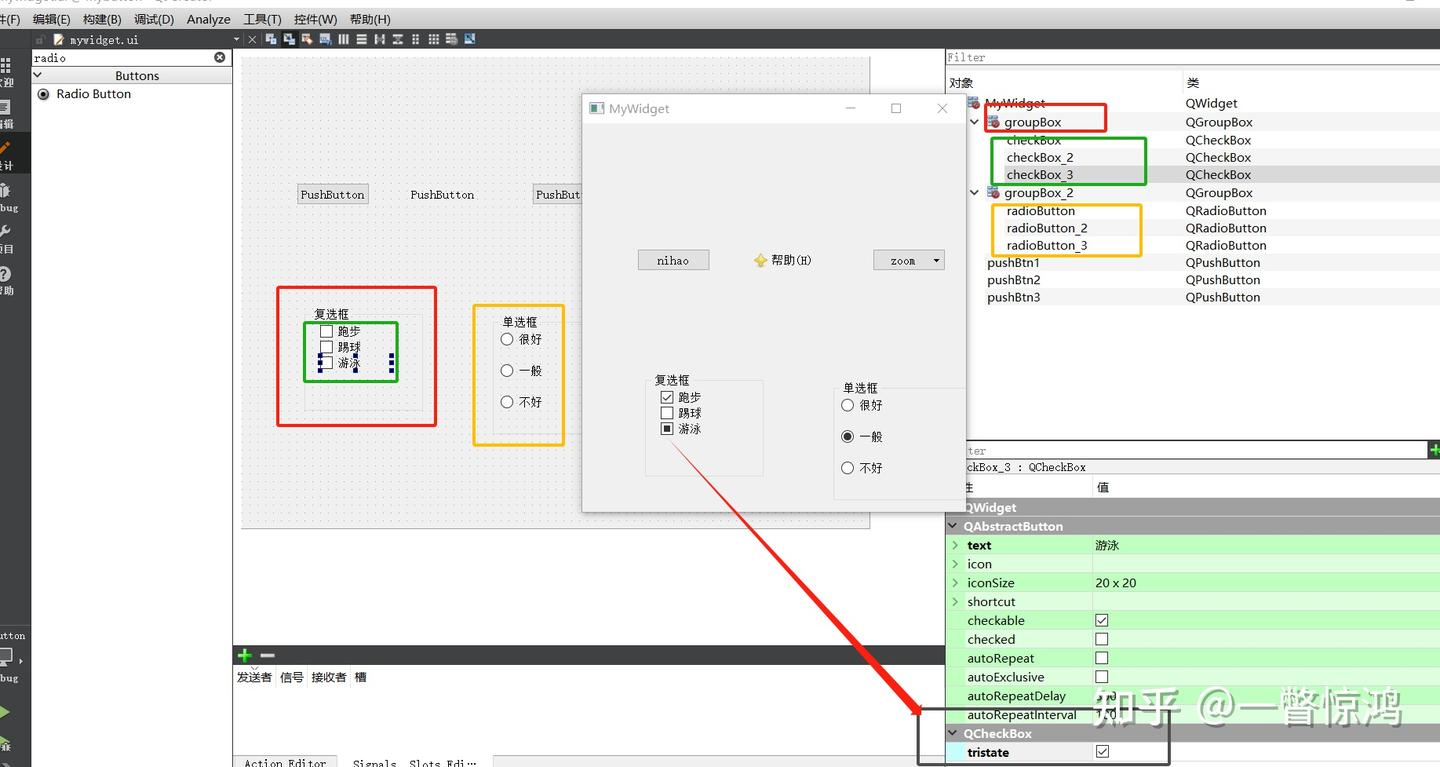Select radioButton_3 in the object tree

(1047, 245)
